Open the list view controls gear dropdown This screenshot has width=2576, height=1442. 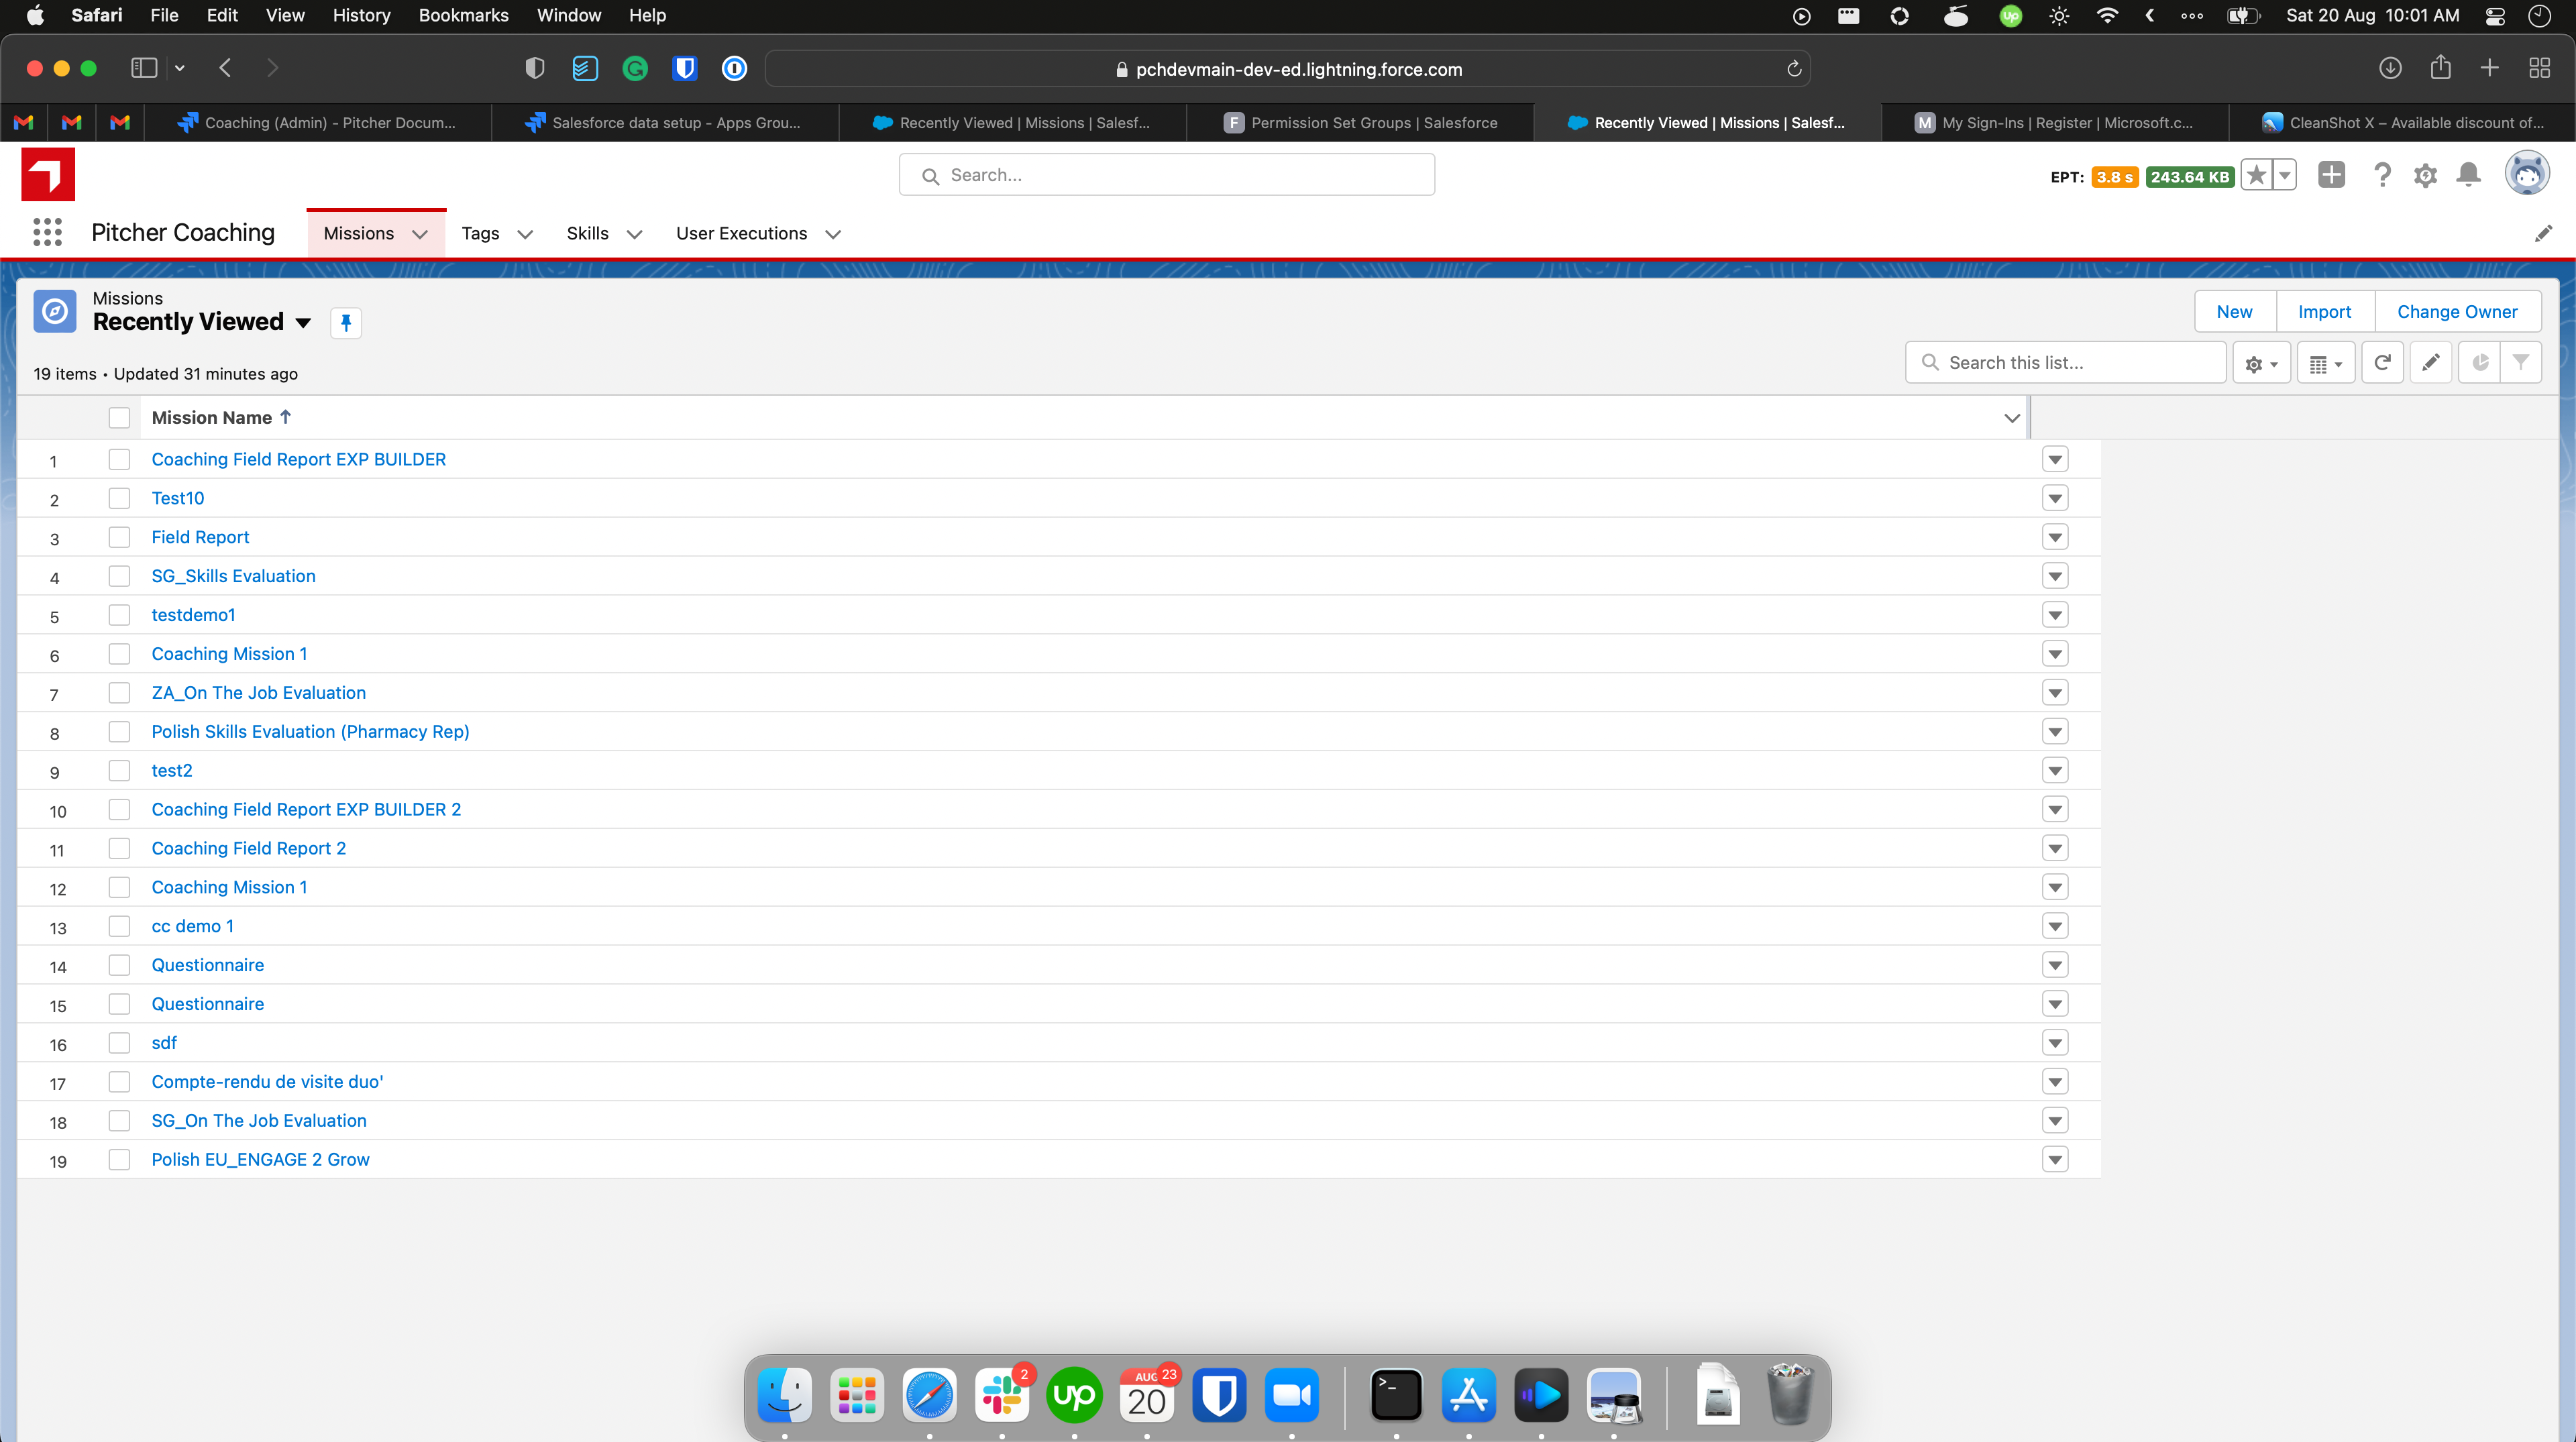2261,363
